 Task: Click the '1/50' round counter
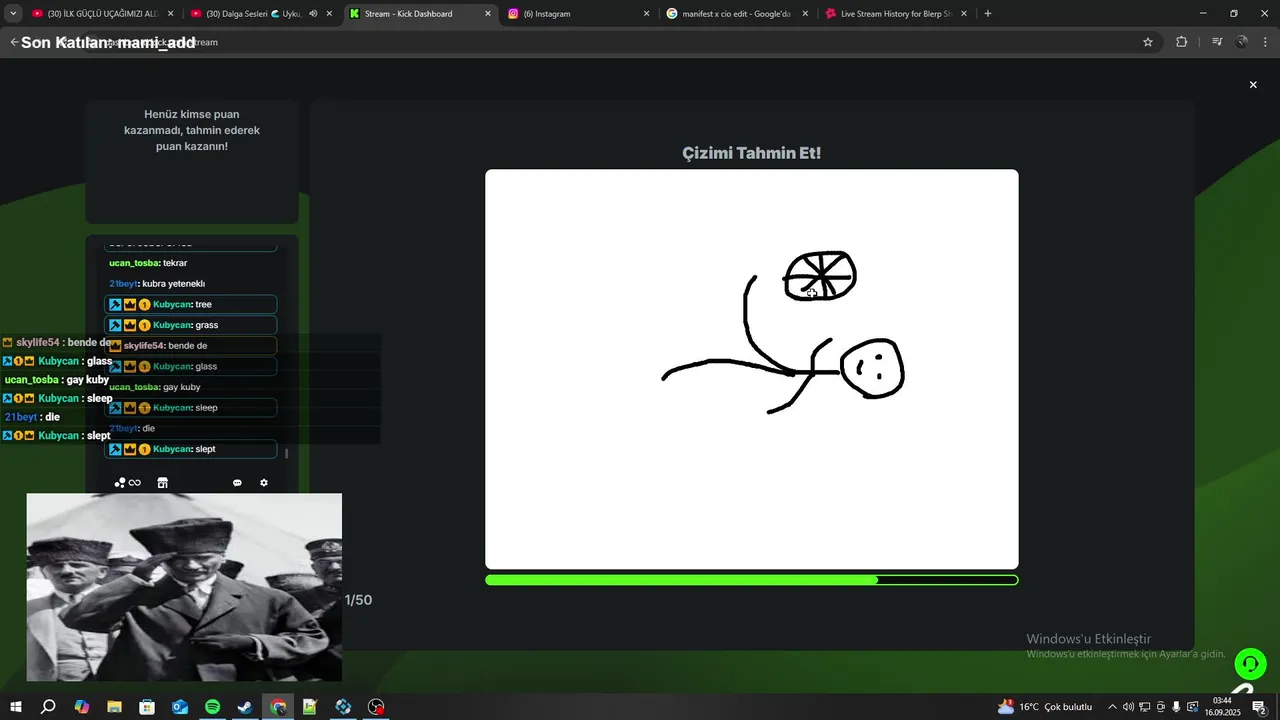358,600
